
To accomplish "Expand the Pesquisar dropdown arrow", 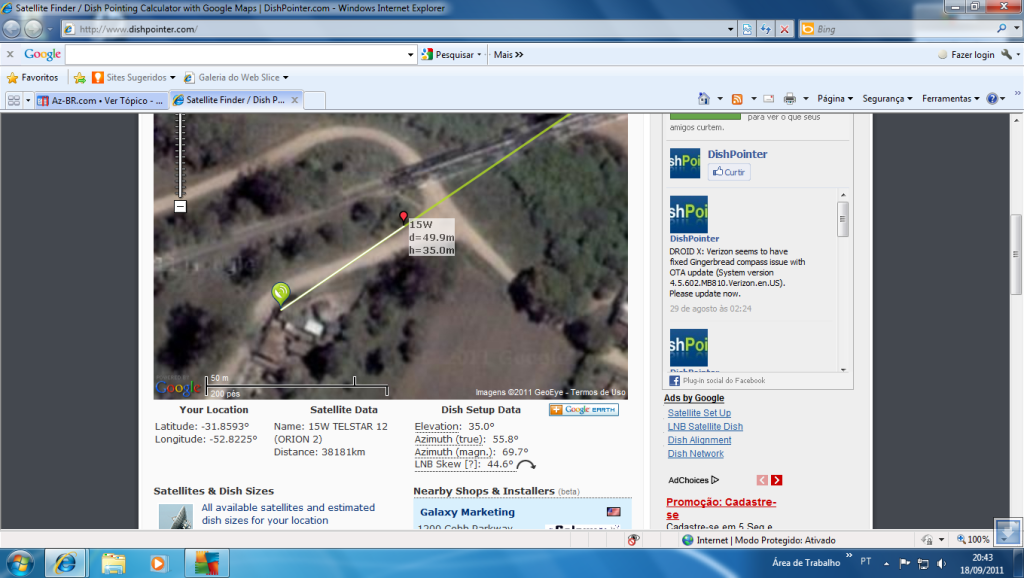I will tap(479, 55).
